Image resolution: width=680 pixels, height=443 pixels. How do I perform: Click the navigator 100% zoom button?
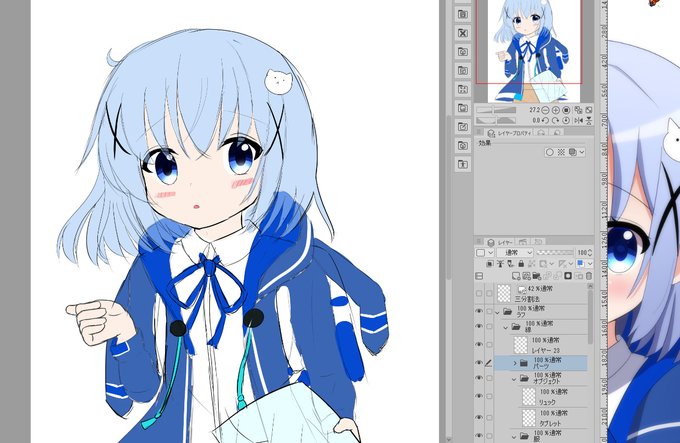click(x=566, y=110)
